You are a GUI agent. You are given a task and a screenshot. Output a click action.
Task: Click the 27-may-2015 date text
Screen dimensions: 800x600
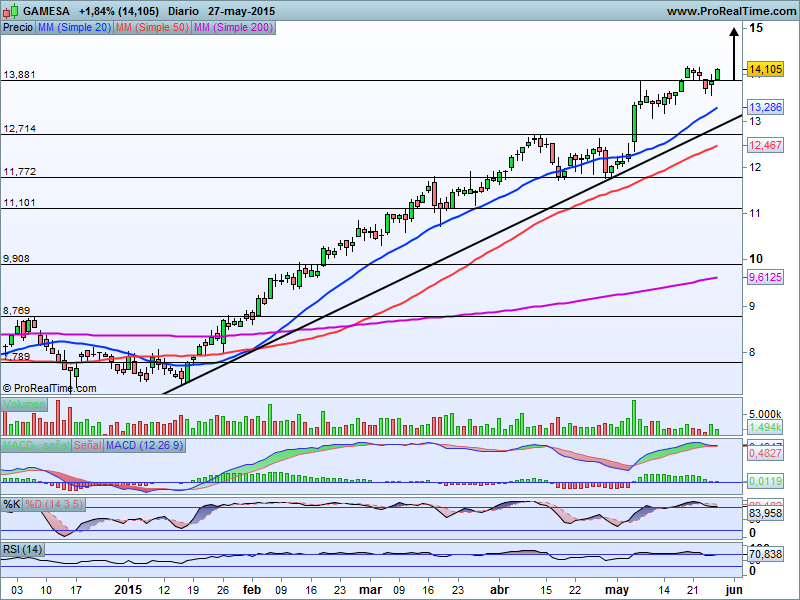click(x=241, y=11)
